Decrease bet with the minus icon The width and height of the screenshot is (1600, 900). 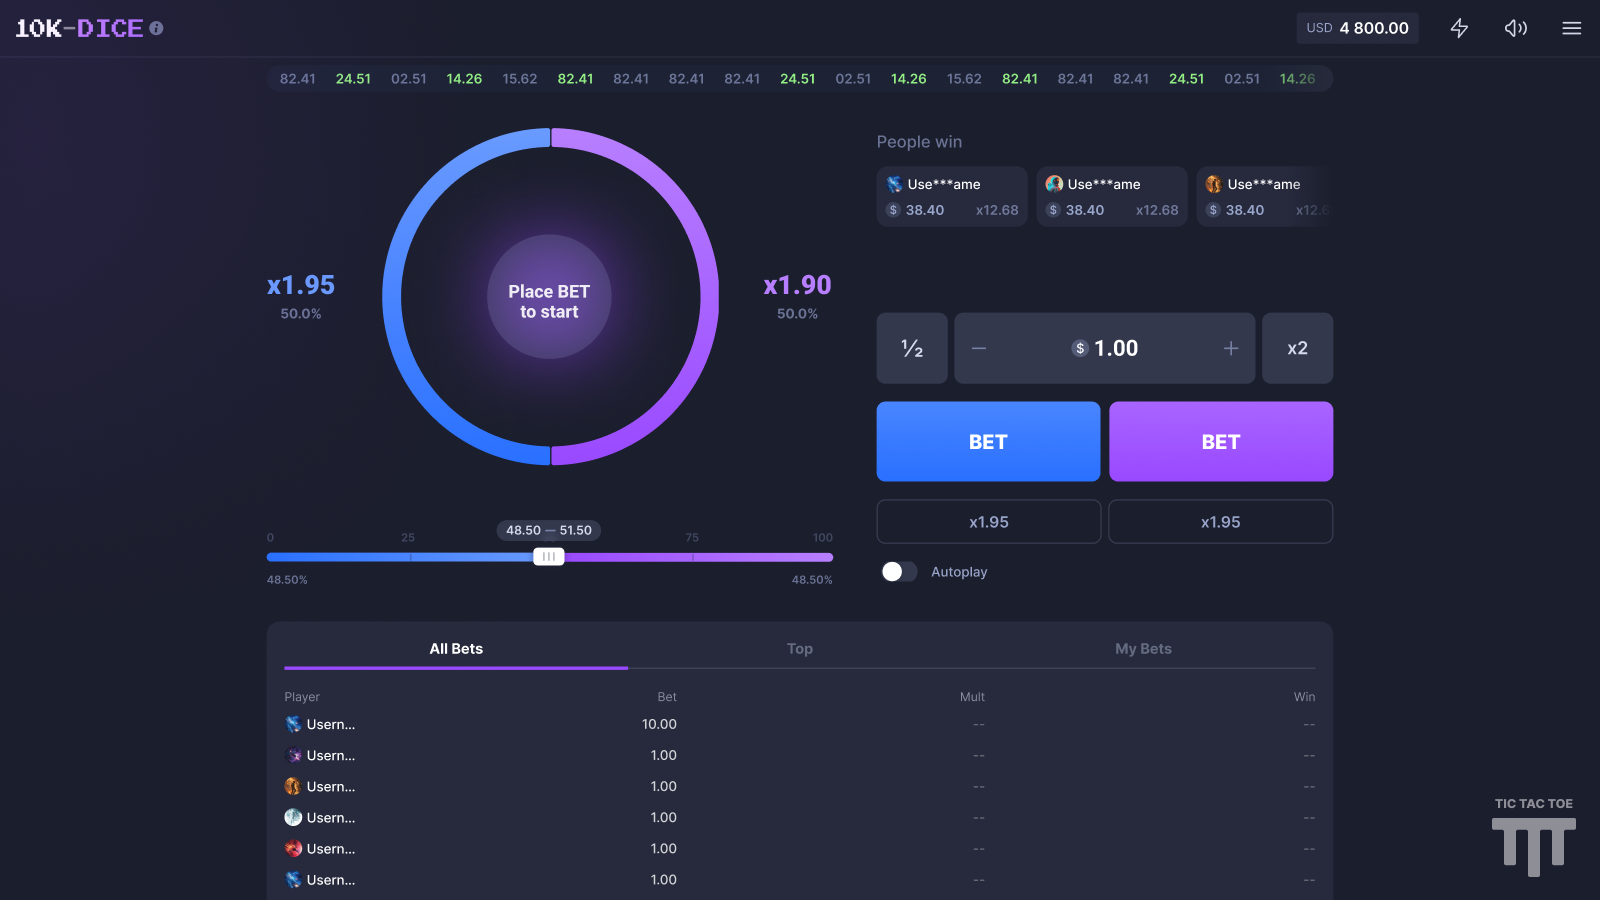[979, 348]
